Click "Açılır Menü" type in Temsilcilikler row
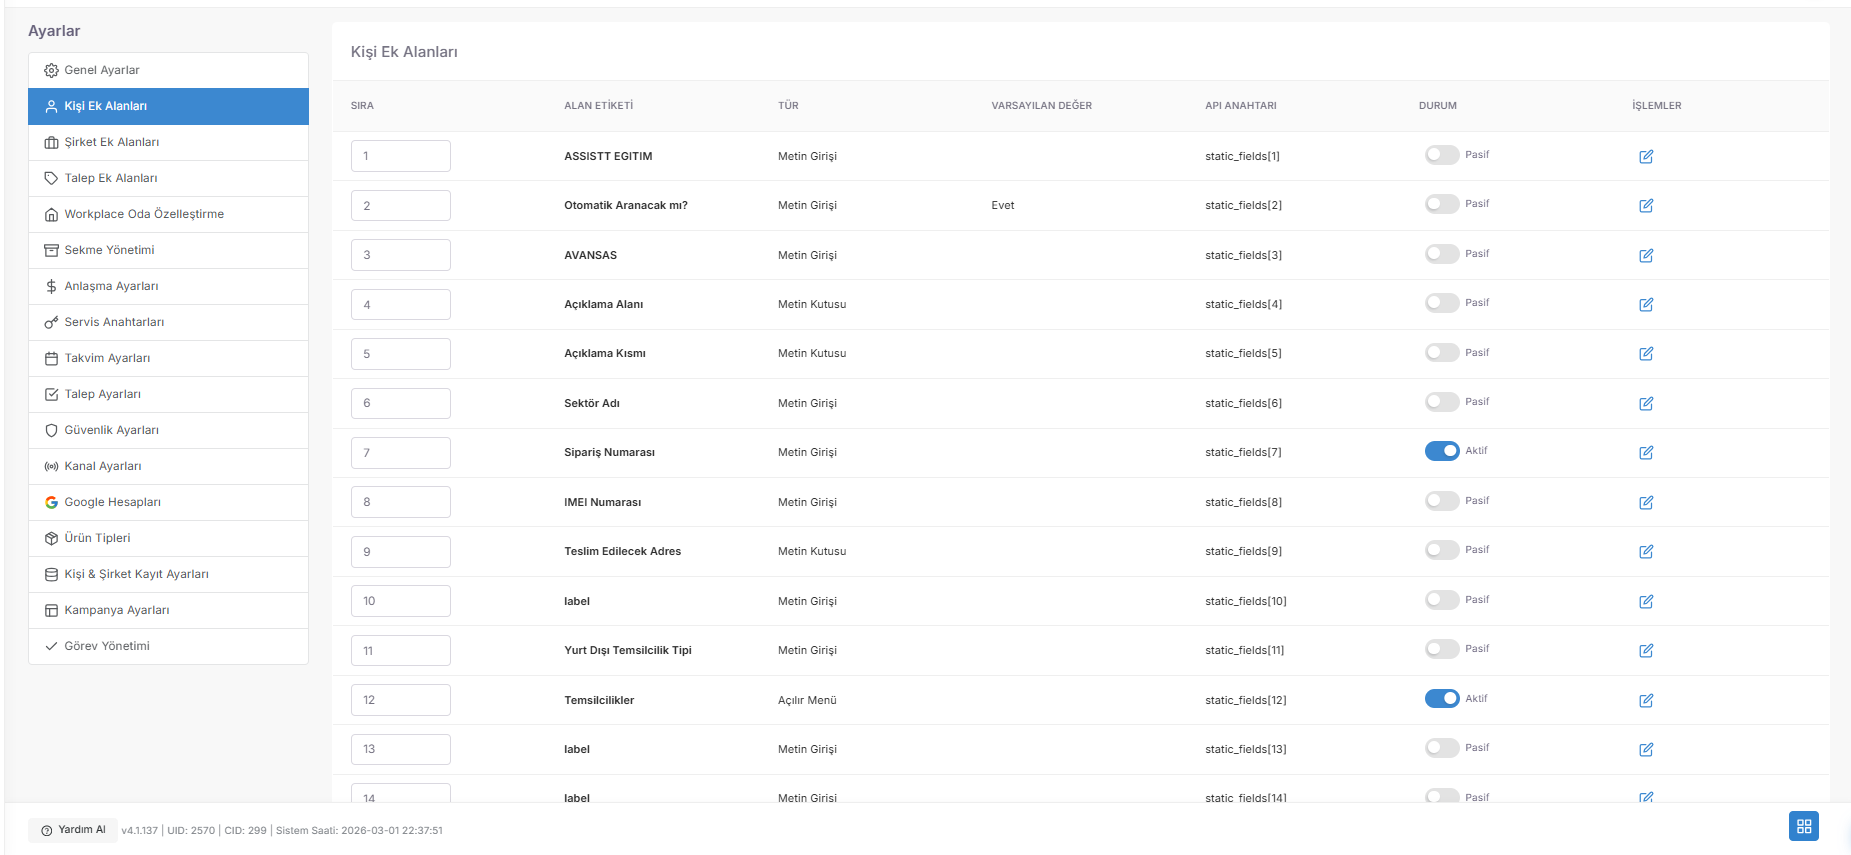The width and height of the screenshot is (1851, 855). [807, 700]
